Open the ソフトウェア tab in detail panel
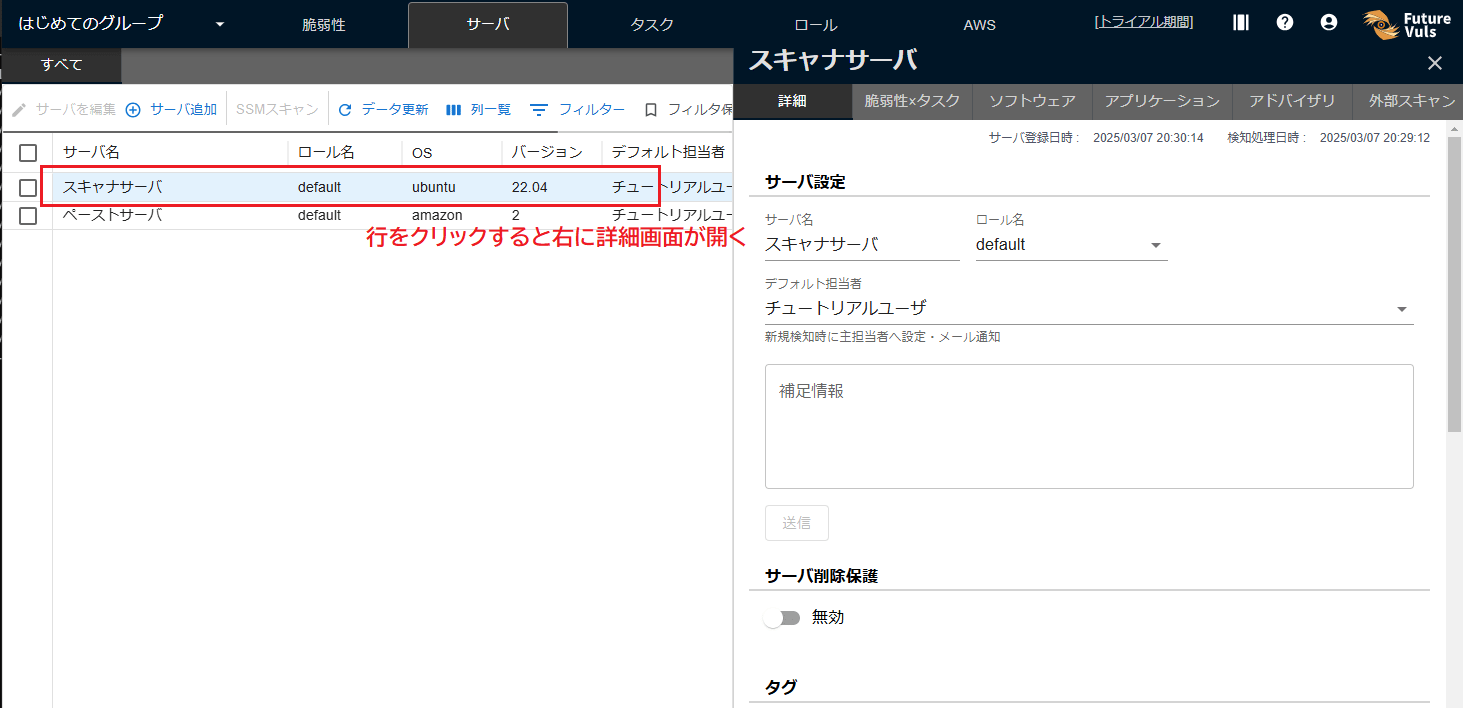Image resolution: width=1463 pixels, height=708 pixels. coord(1032,101)
